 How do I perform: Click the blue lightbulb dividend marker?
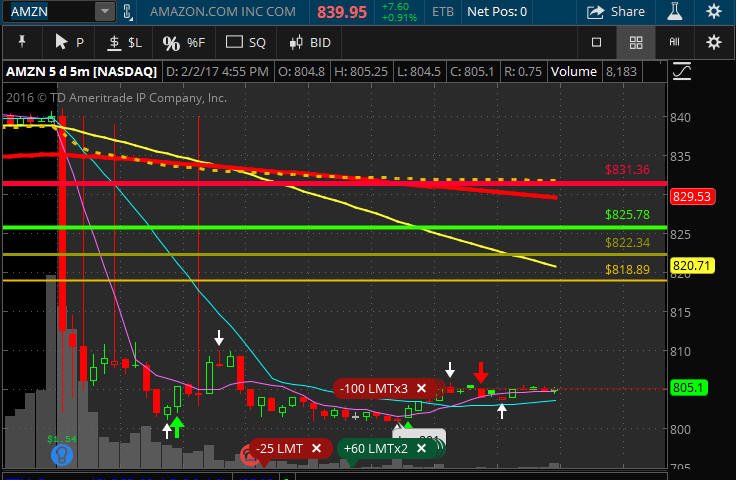coord(62,454)
